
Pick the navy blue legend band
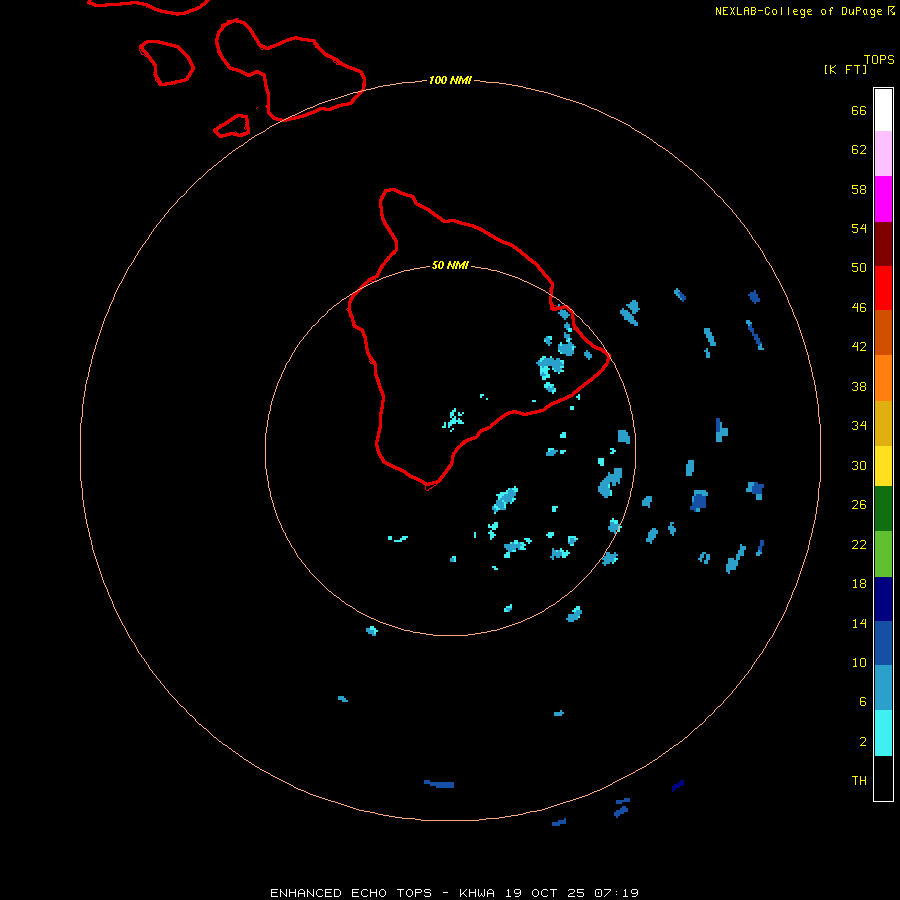[883, 599]
